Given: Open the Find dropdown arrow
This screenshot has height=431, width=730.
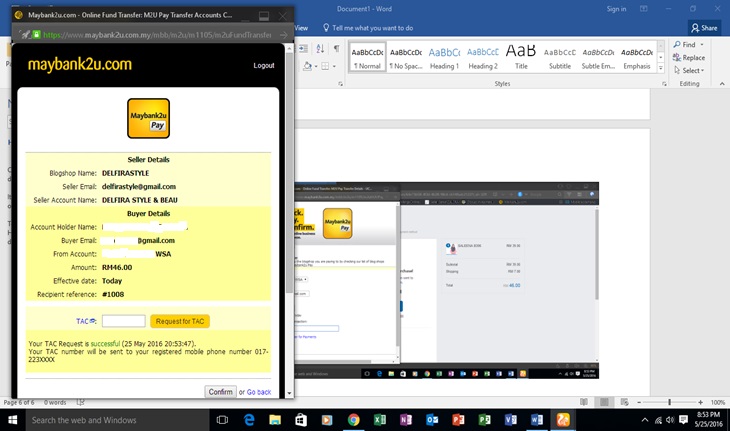Looking at the screenshot, I should coord(702,45).
